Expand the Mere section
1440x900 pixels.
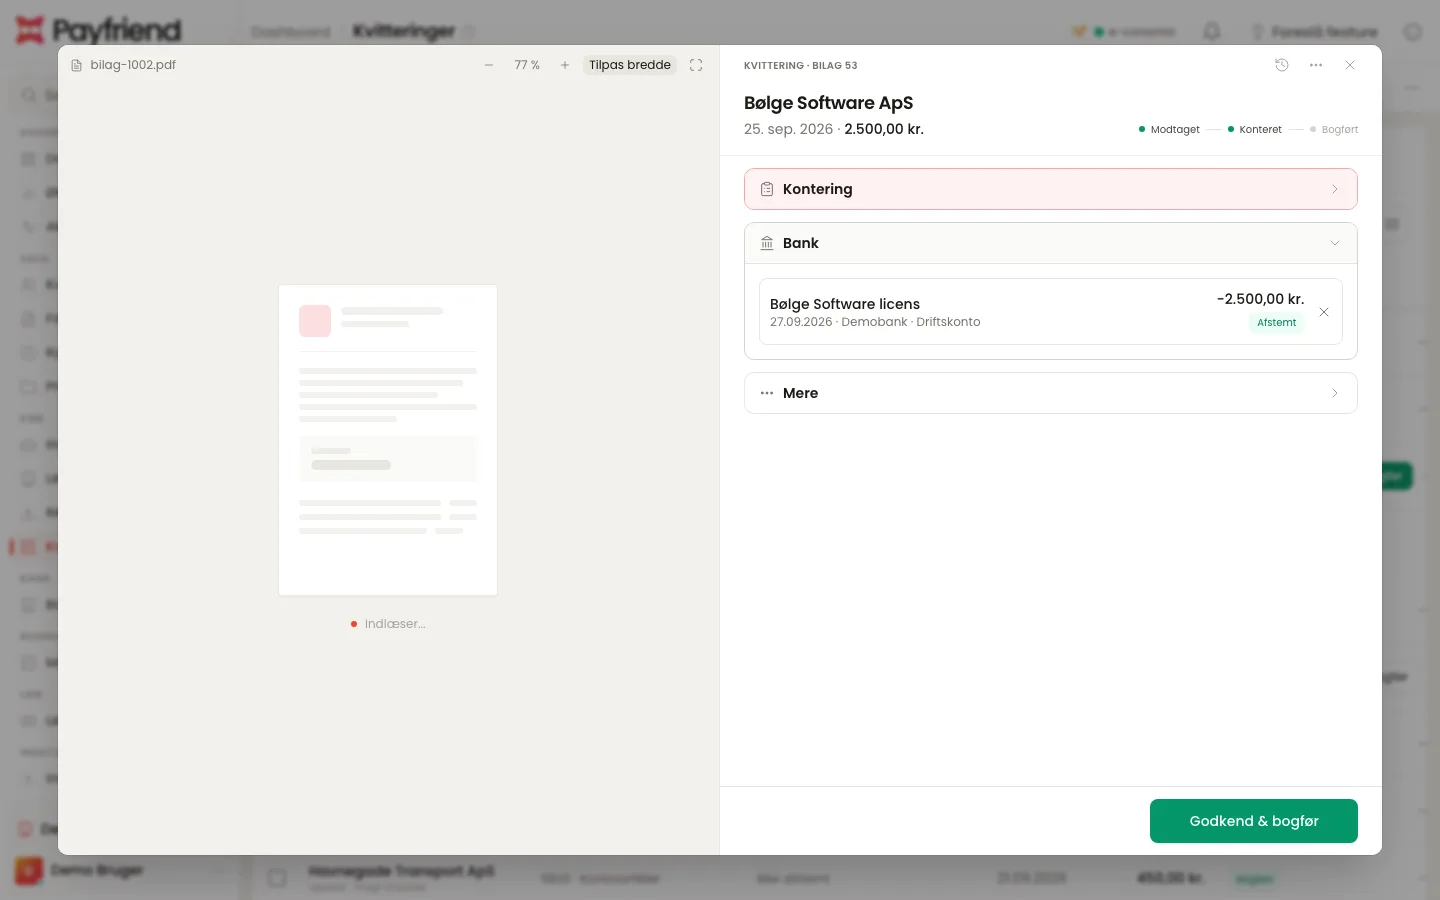1051,393
